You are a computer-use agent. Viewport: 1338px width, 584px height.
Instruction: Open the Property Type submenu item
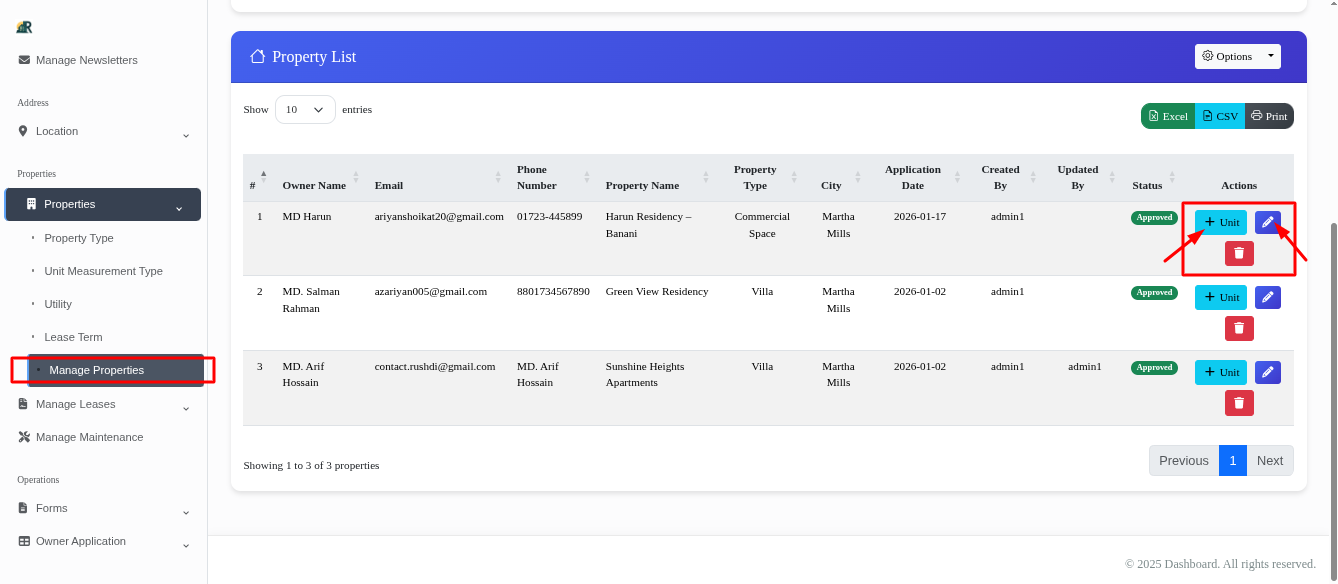tap(79, 238)
